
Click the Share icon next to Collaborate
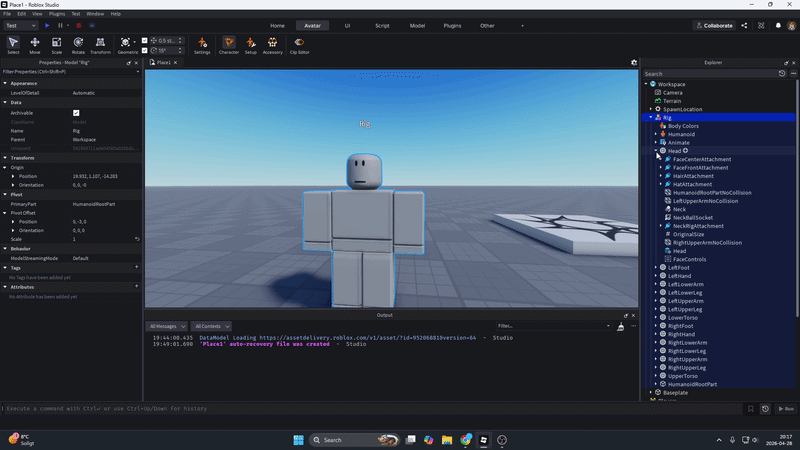pyautogui.click(x=744, y=26)
